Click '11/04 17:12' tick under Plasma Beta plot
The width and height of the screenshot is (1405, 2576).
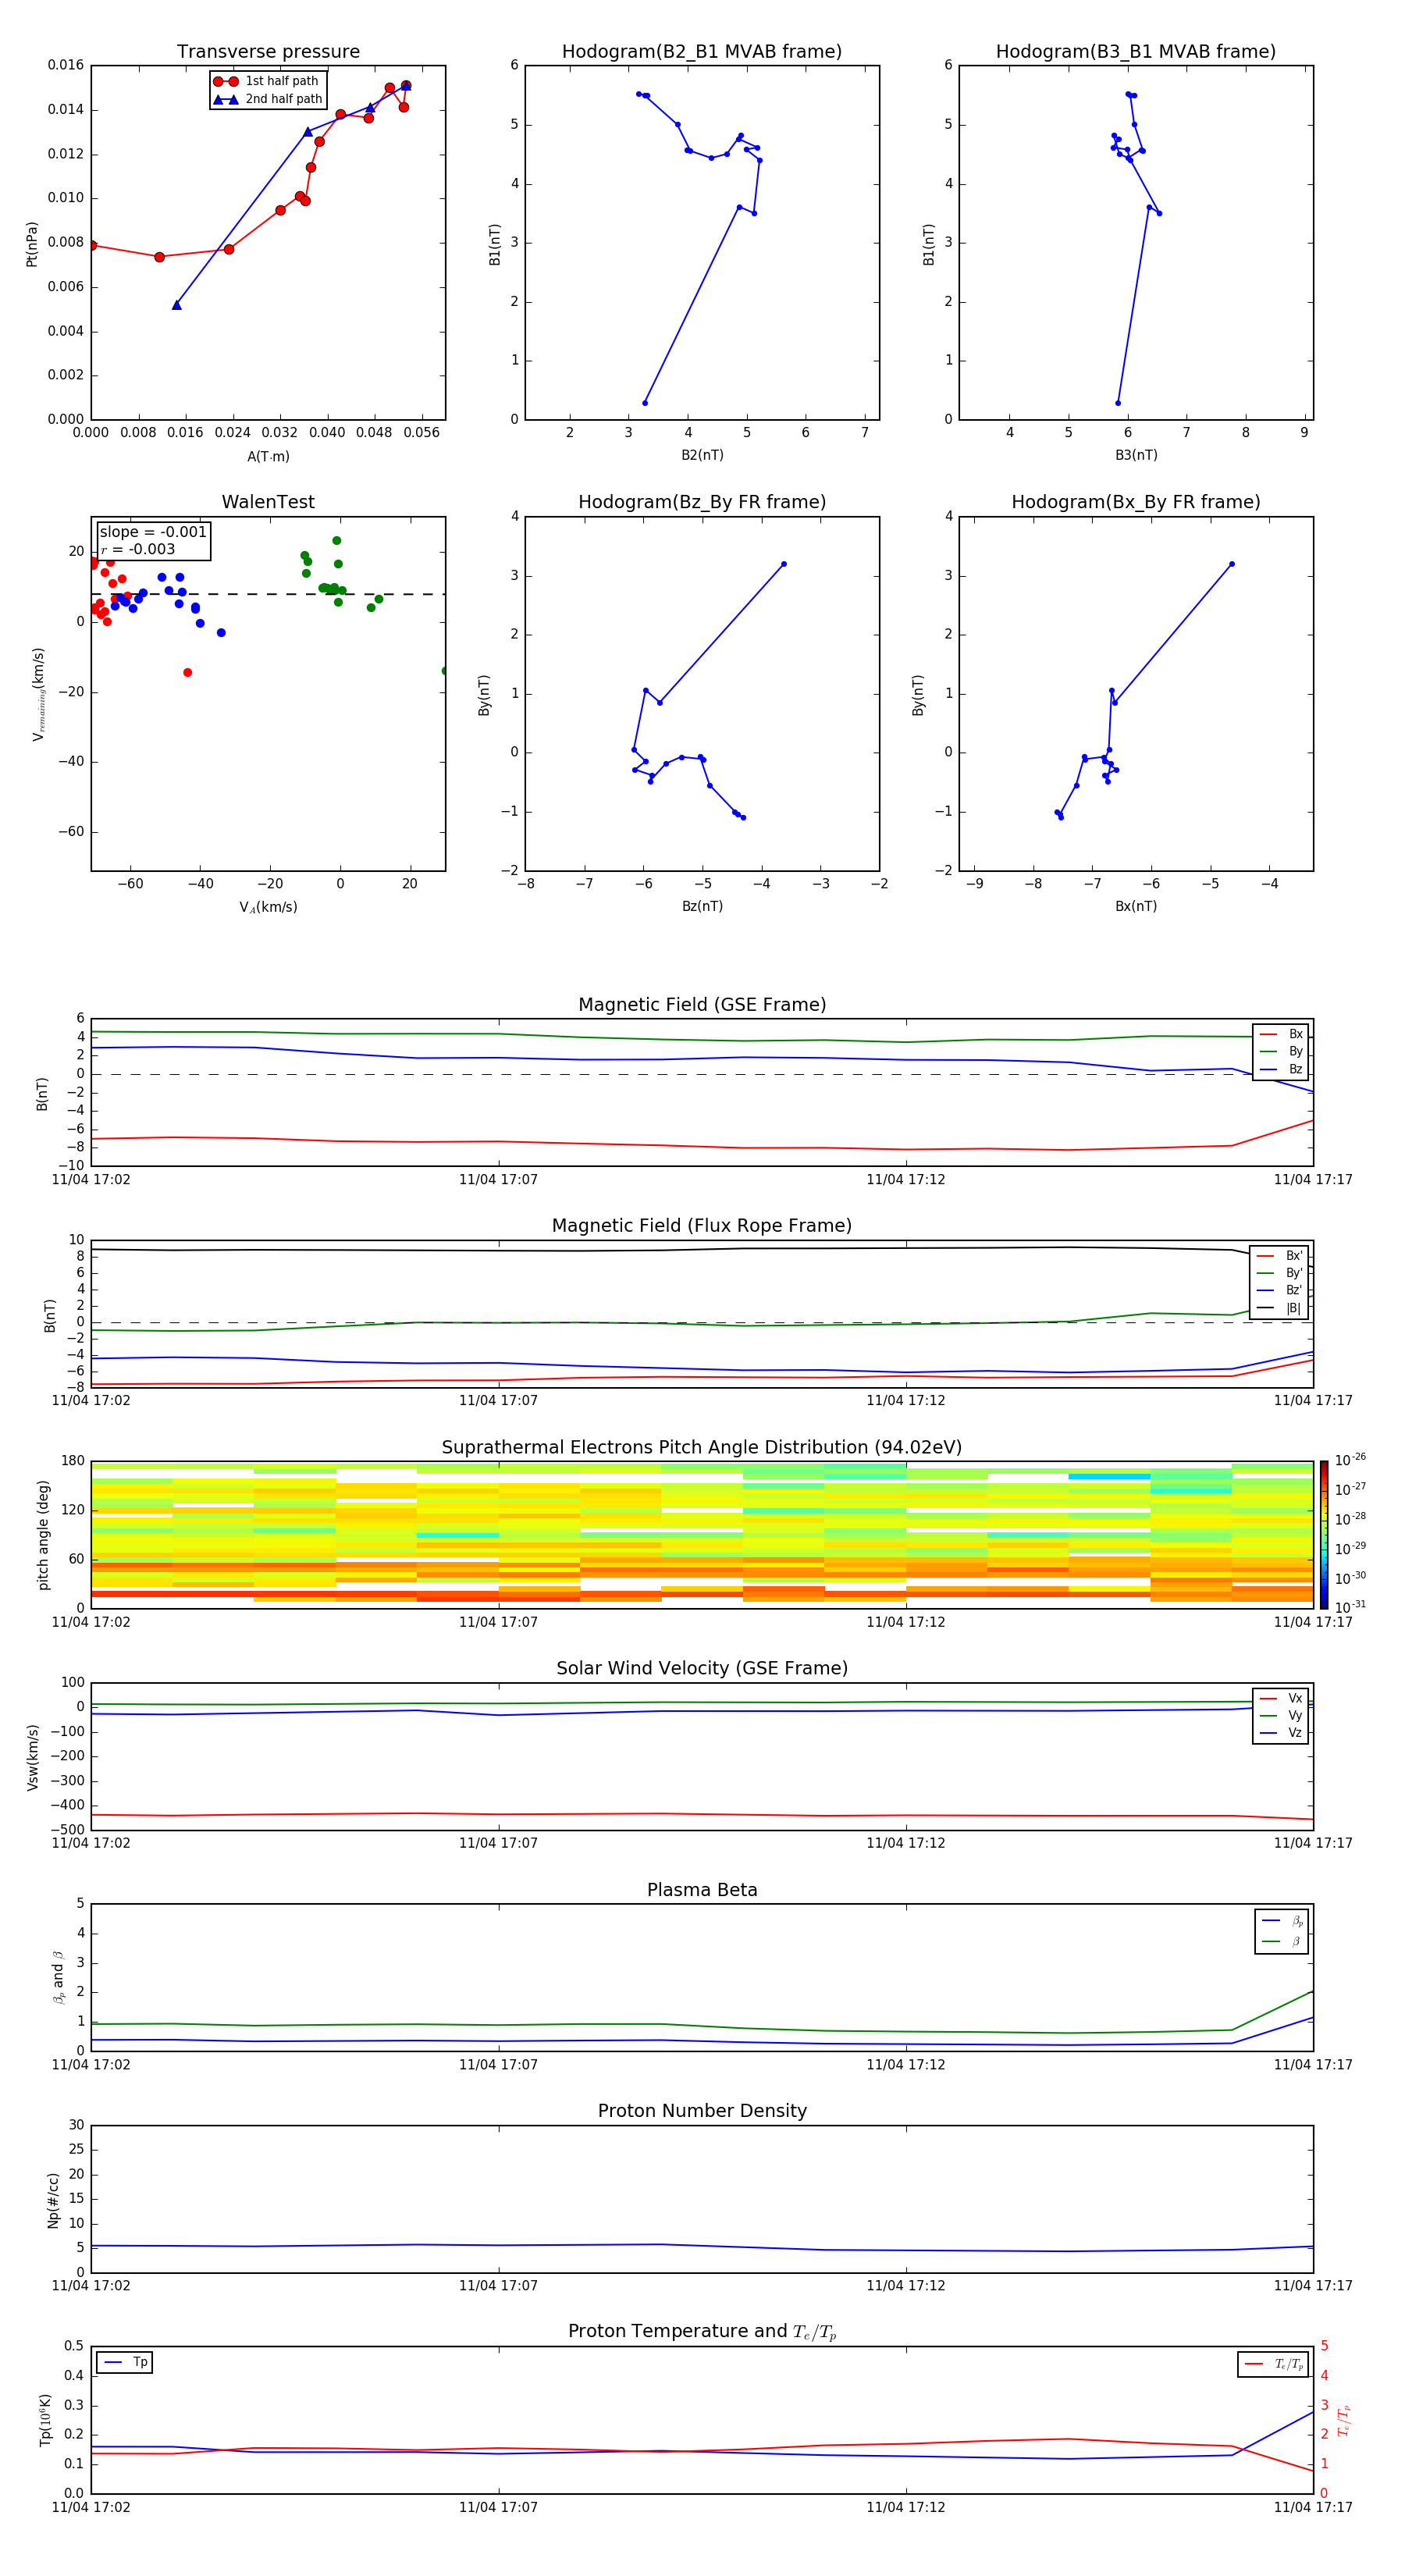905,2064
